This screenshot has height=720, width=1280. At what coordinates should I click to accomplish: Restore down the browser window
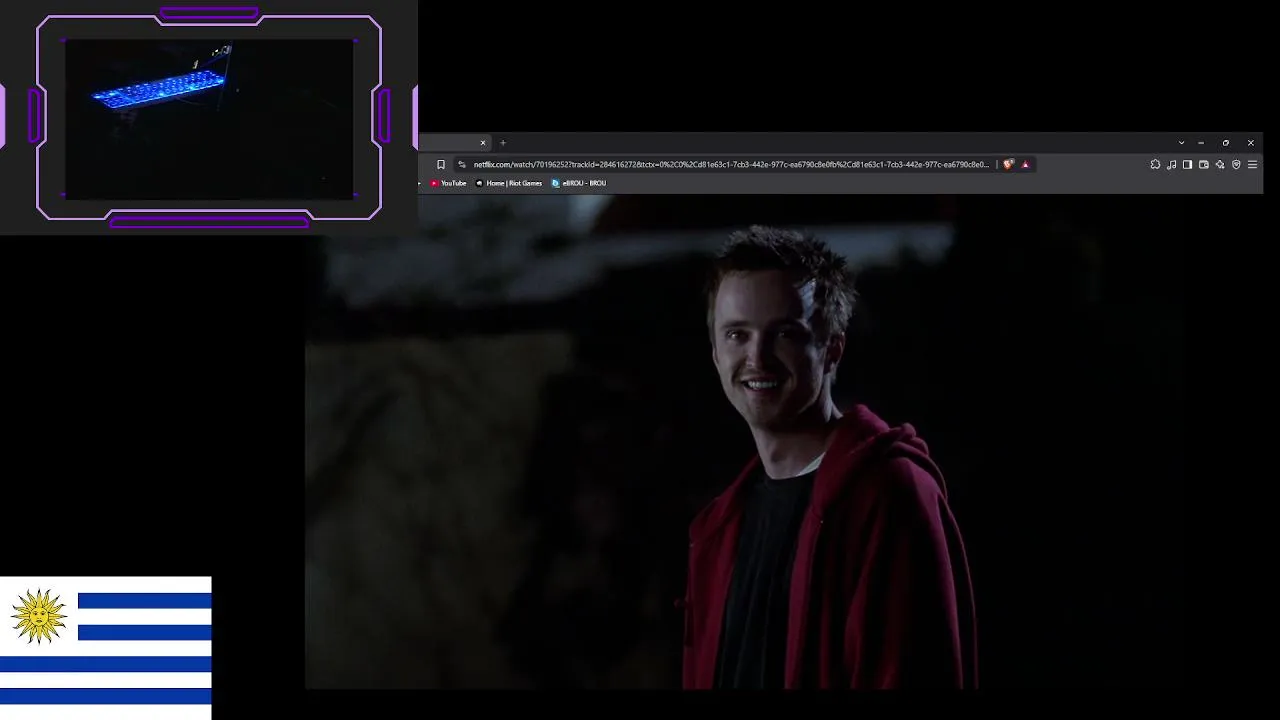(1226, 143)
